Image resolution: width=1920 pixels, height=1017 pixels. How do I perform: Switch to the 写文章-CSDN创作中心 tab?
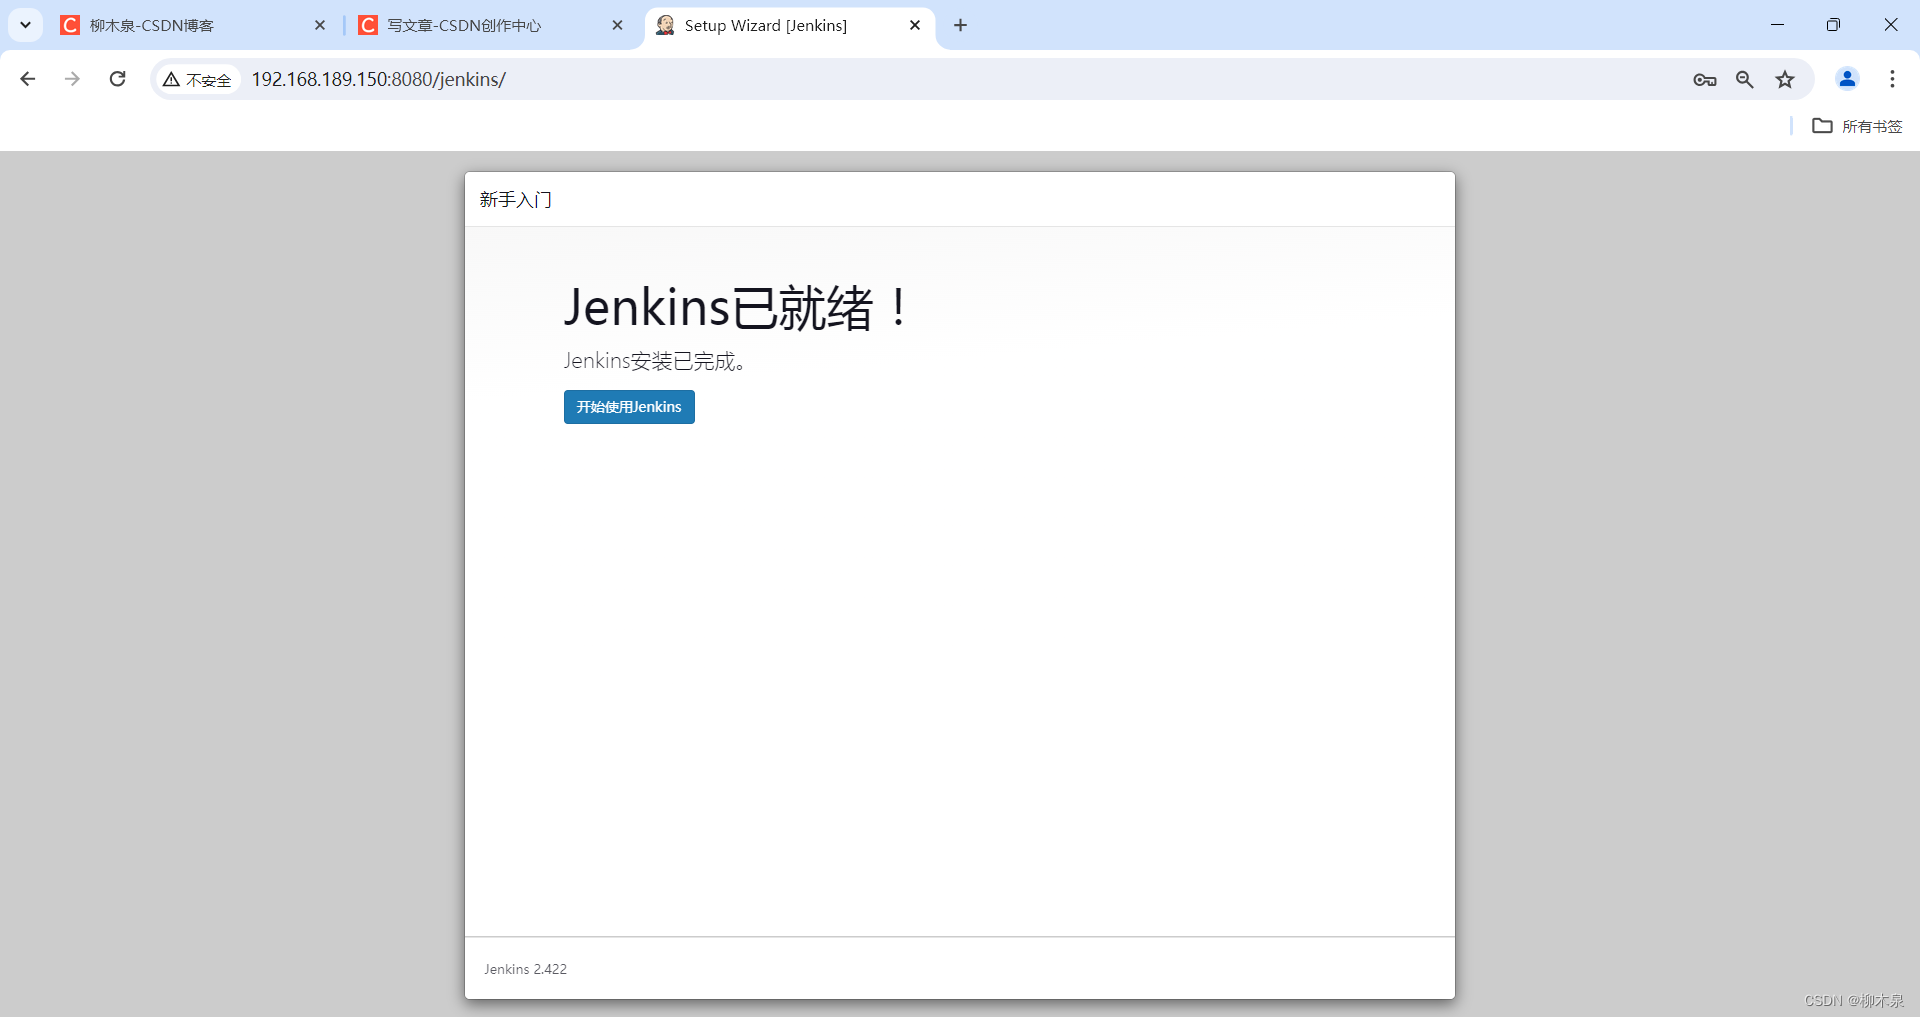click(491, 25)
